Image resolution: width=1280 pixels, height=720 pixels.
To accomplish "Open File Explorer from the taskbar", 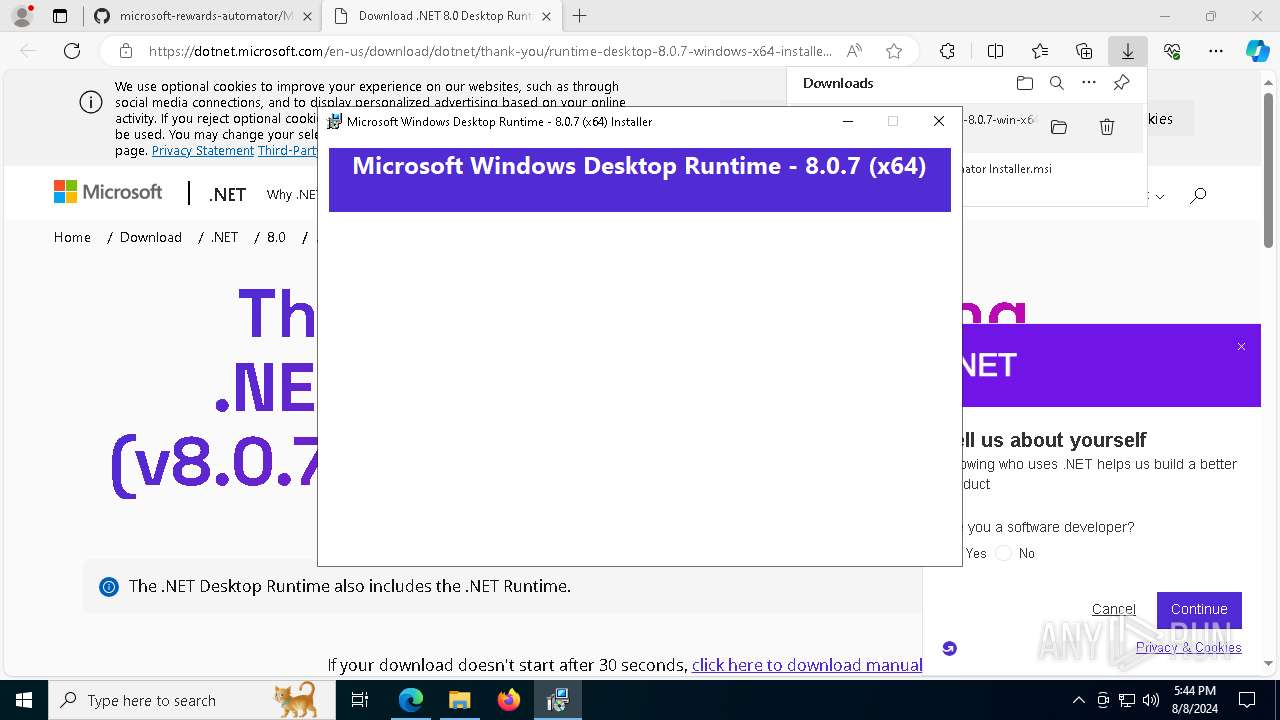I will pos(459,700).
